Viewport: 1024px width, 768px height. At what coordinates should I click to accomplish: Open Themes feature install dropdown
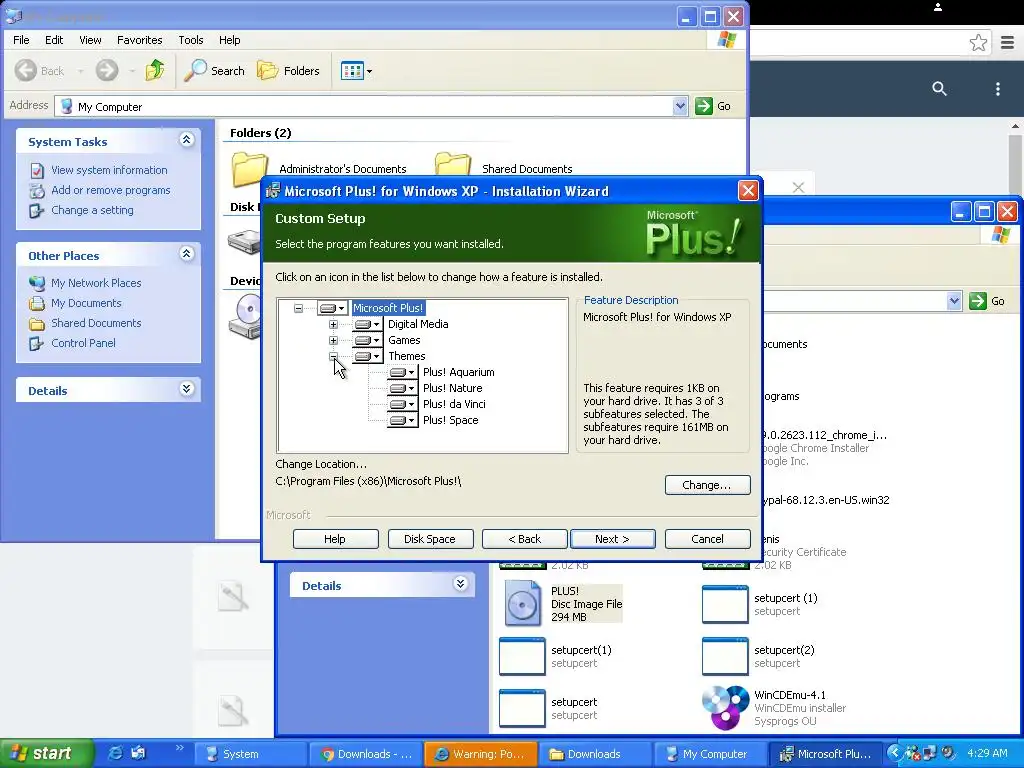coord(368,356)
